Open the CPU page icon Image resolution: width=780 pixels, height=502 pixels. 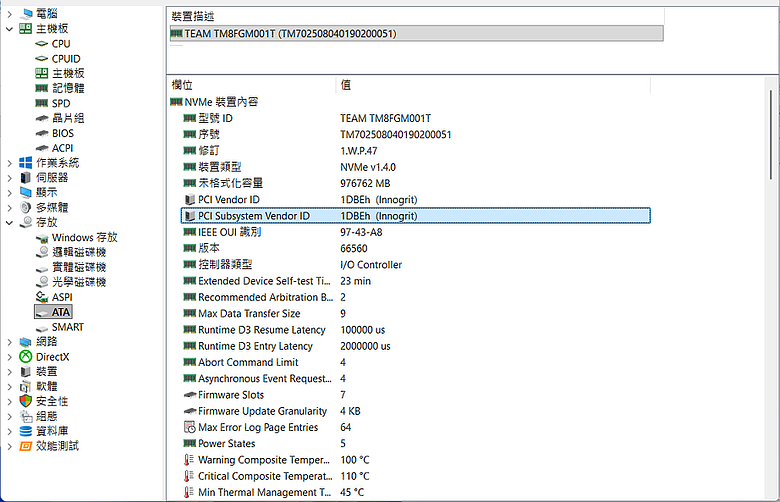[42, 44]
